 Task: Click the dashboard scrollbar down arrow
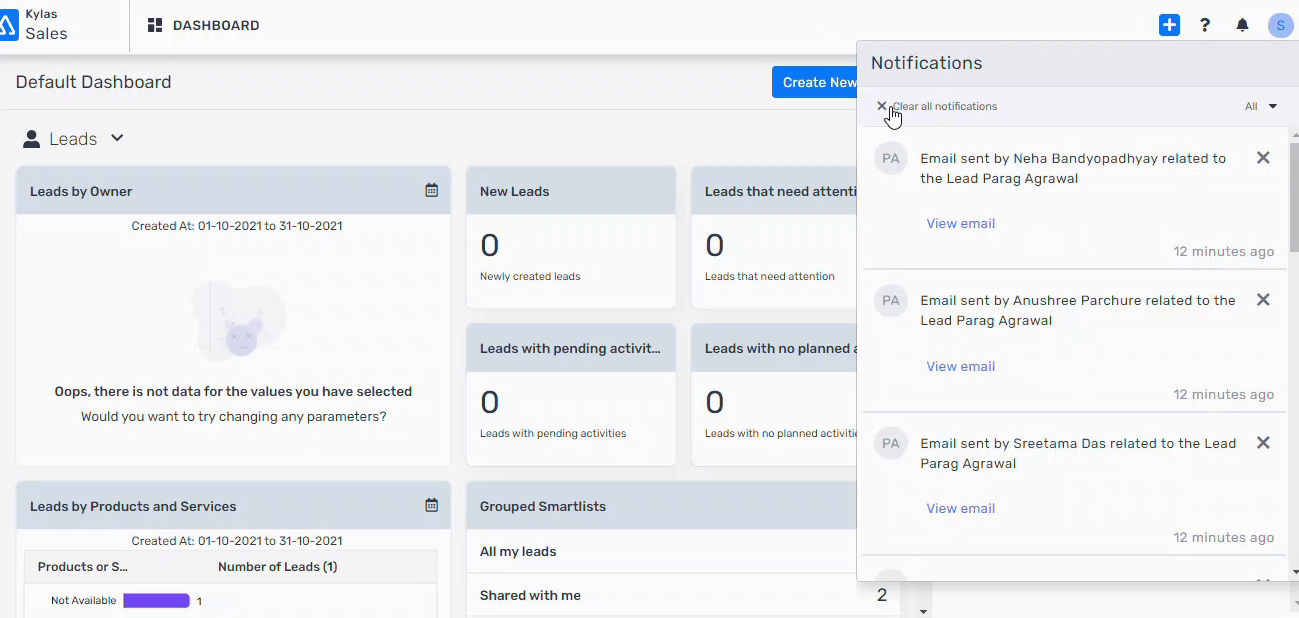tap(924, 611)
